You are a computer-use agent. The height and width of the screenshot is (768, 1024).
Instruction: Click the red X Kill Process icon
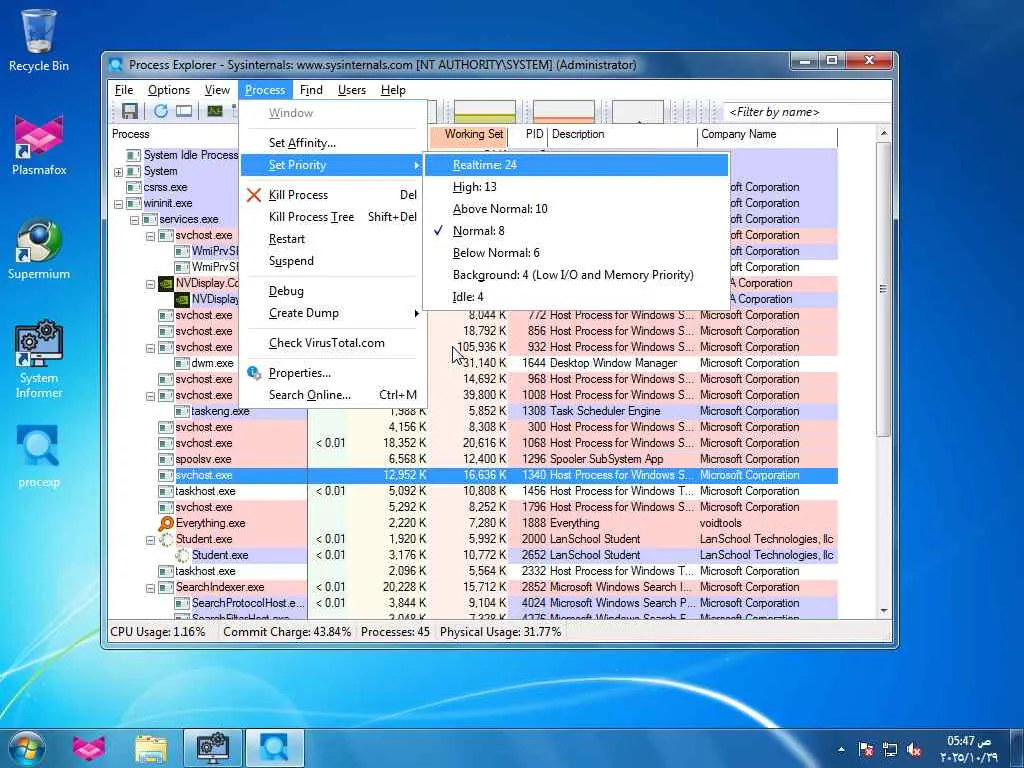254,195
